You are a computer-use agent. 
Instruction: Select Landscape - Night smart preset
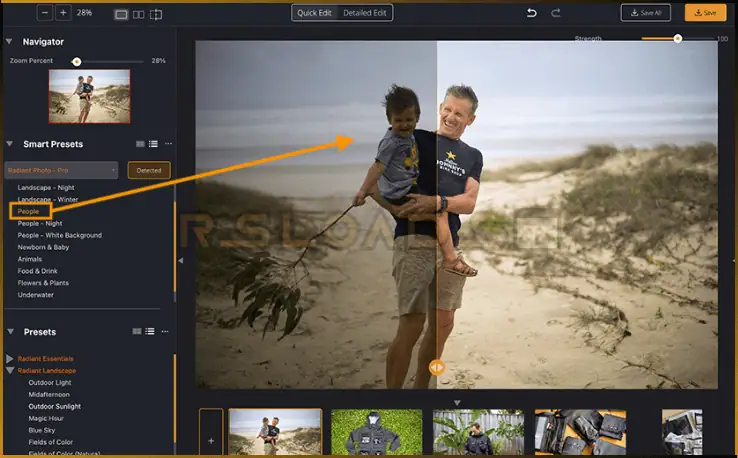46,187
